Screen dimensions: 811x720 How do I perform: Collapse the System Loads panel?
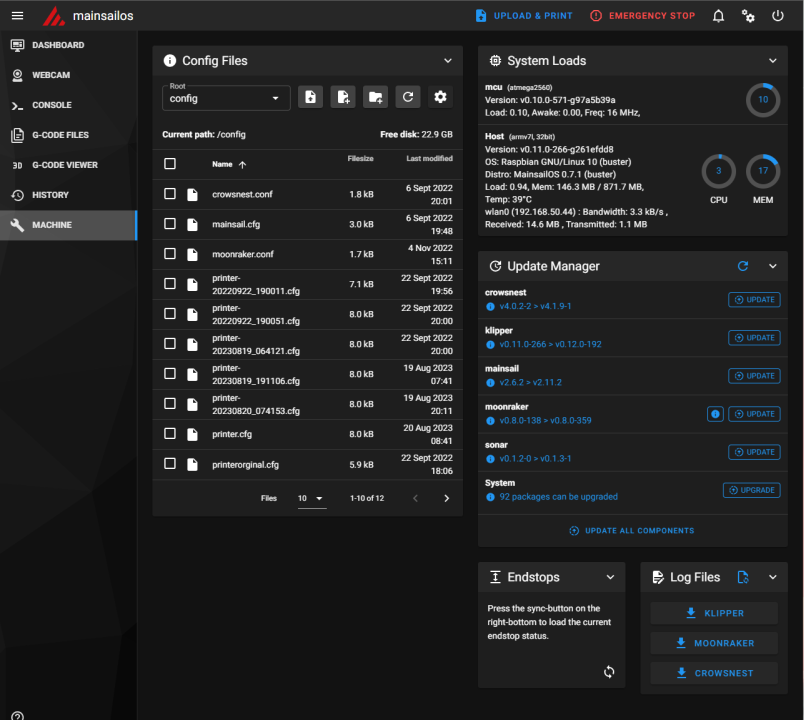pyautogui.click(x=772, y=61)
